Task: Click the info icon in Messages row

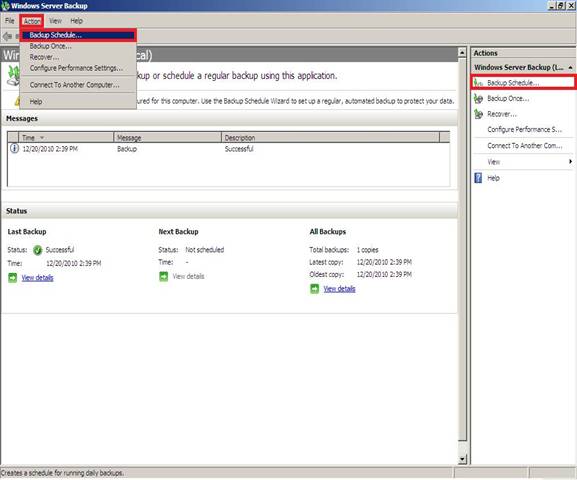Action: click(14, 149)
